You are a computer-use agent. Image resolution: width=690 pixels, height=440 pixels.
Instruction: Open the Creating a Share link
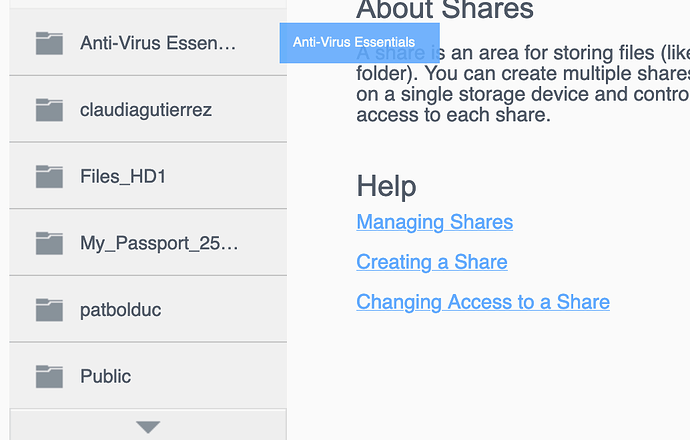coord(431,262)
